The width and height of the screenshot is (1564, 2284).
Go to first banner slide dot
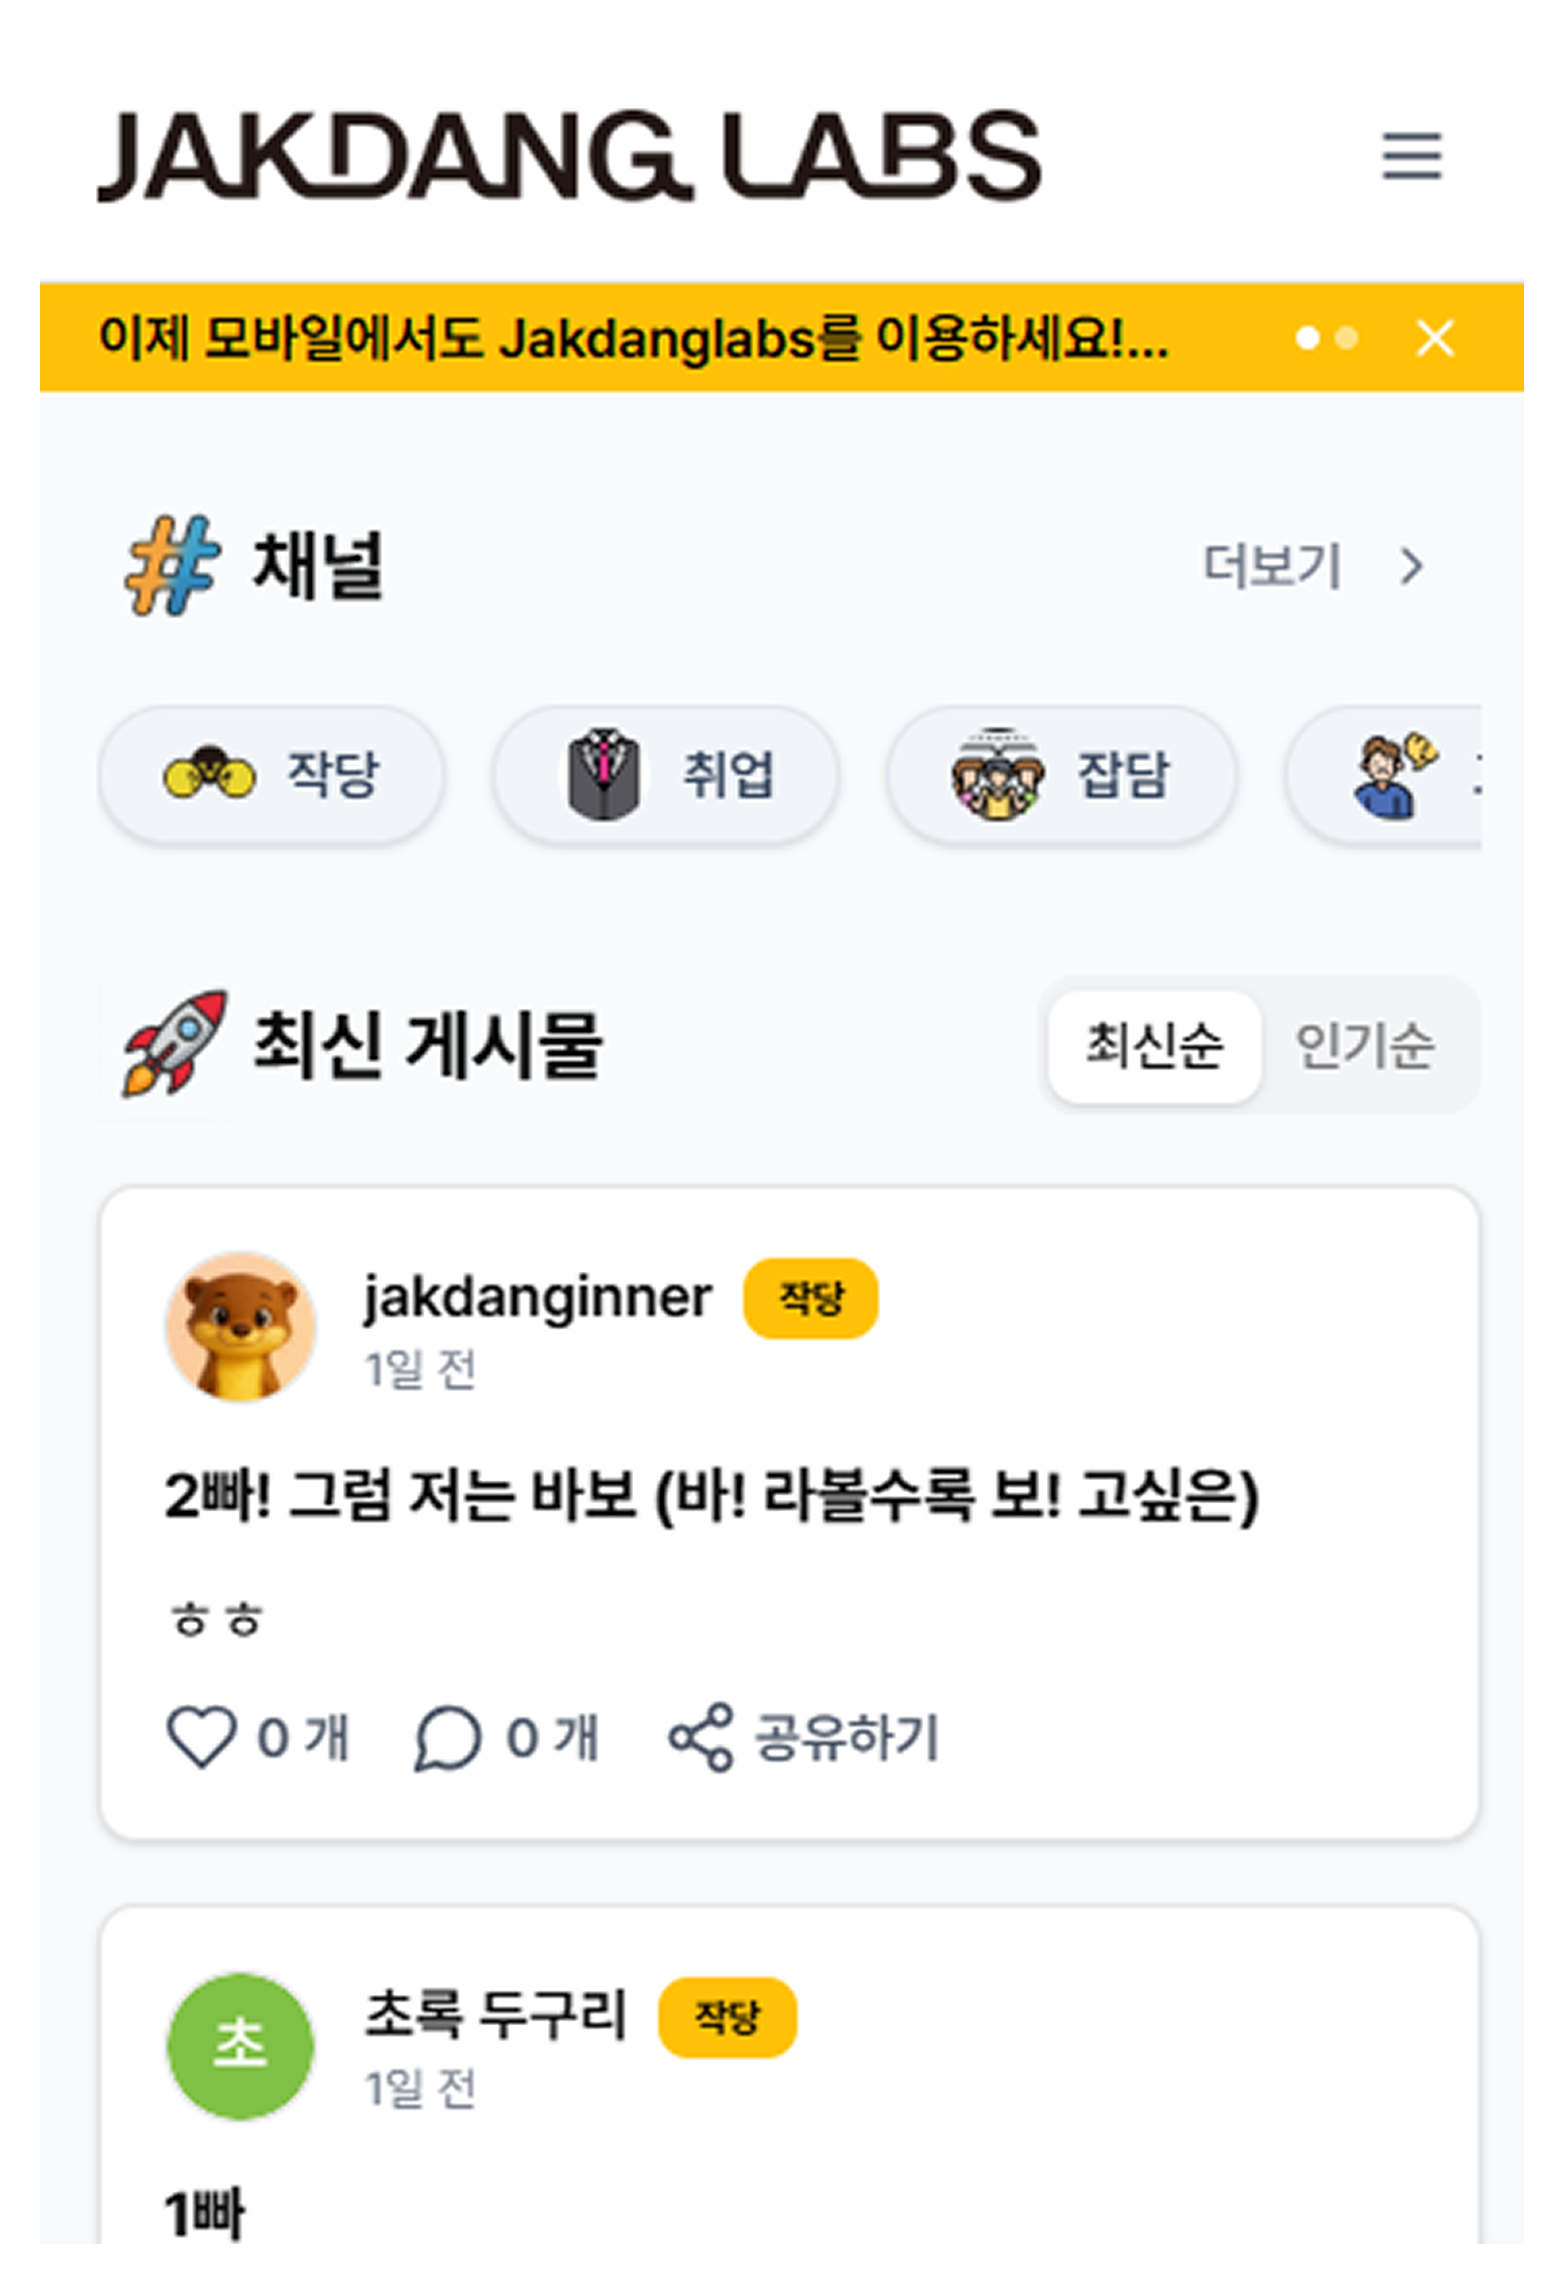click(1307, 339)
